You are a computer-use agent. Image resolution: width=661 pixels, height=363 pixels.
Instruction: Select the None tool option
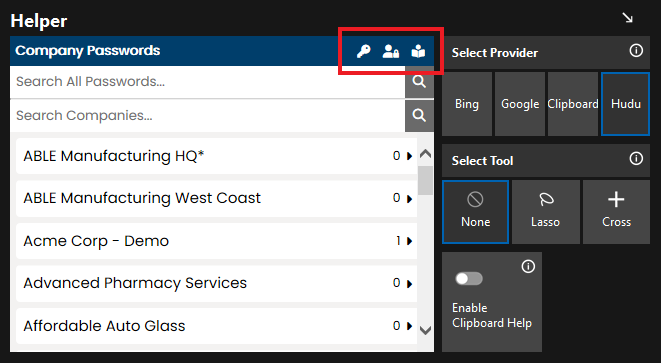click(x=476, y=212)
